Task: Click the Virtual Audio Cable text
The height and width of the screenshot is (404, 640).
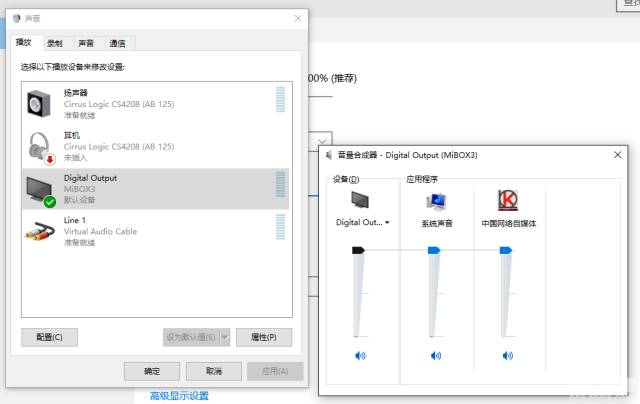Action: point(100,231)
